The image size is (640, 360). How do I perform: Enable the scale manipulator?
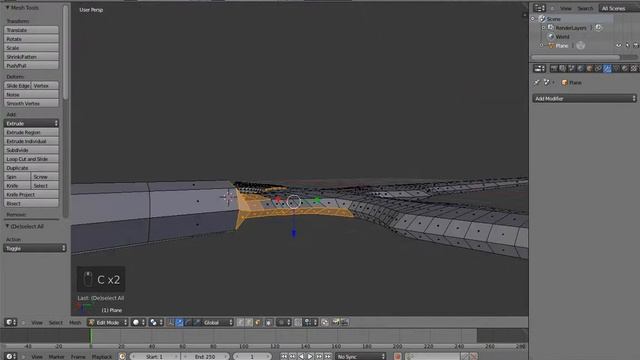pyautogui.click(x=197, y=322)
